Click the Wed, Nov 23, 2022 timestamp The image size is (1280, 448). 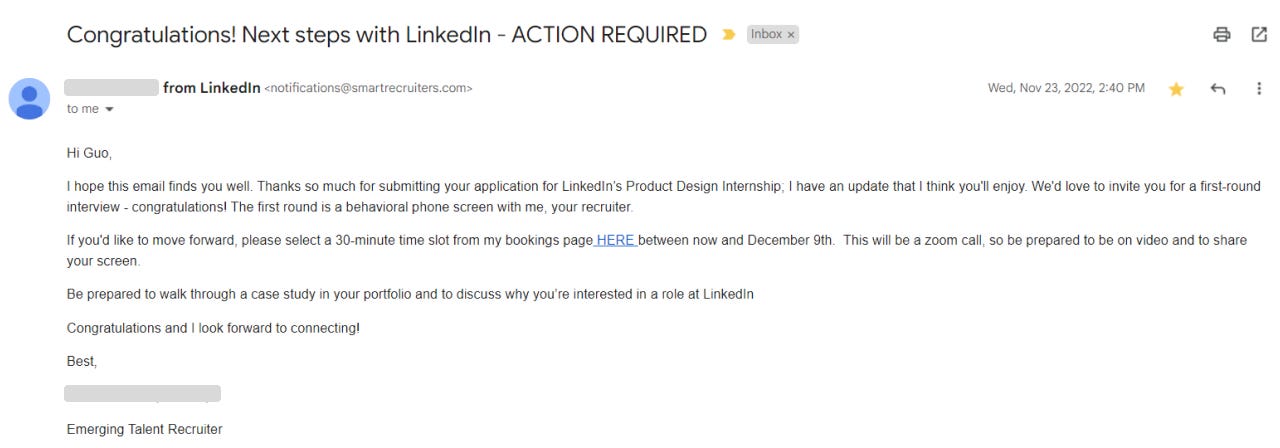point(1066,88)
